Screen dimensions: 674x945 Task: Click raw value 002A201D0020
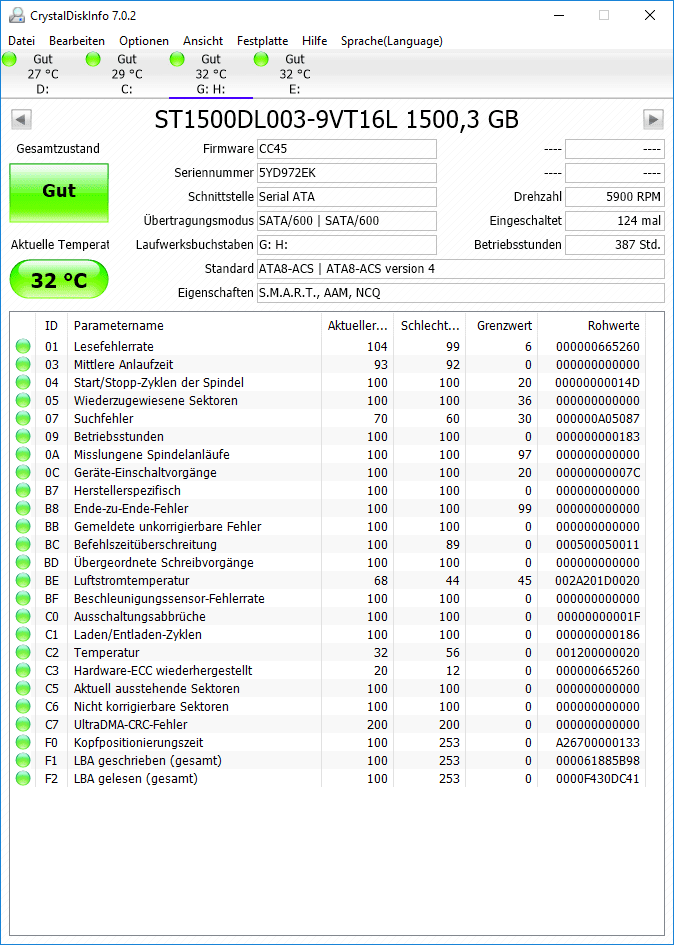coord(597,580)
